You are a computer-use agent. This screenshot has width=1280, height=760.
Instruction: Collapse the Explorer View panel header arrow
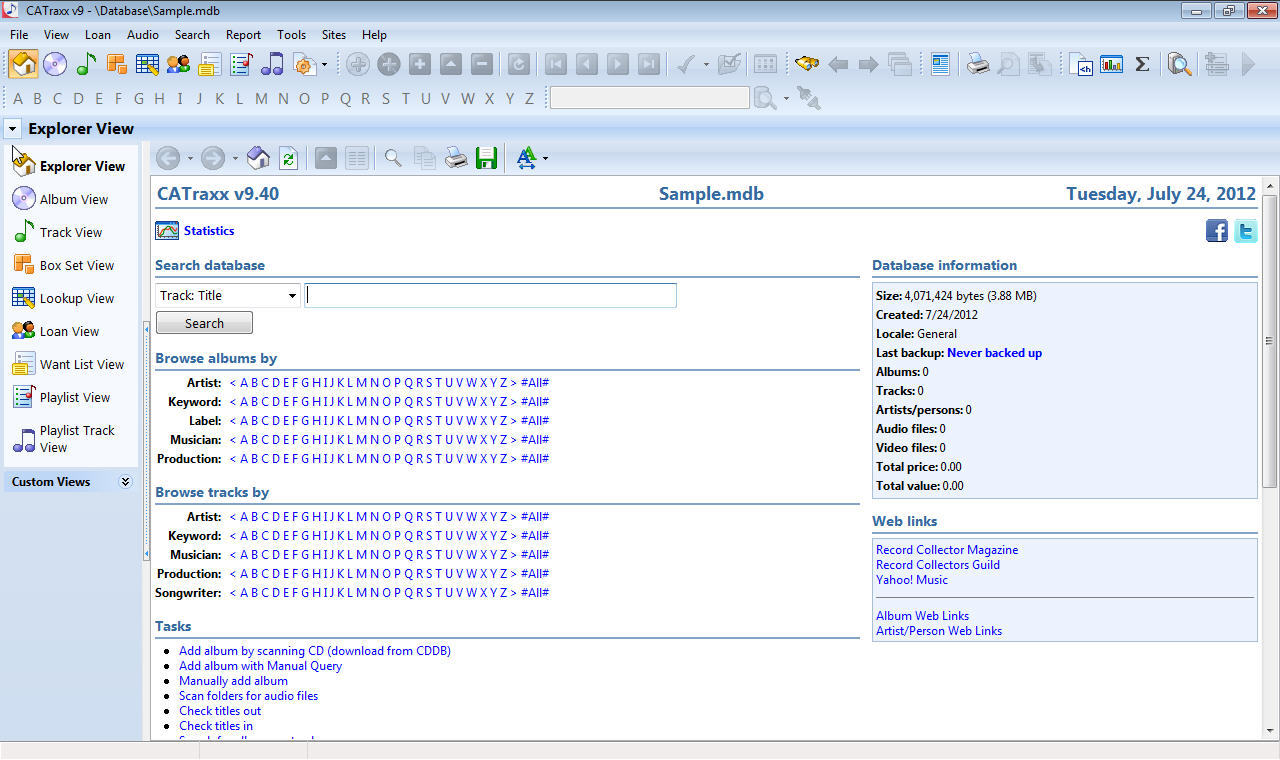(x=11, y=129)
